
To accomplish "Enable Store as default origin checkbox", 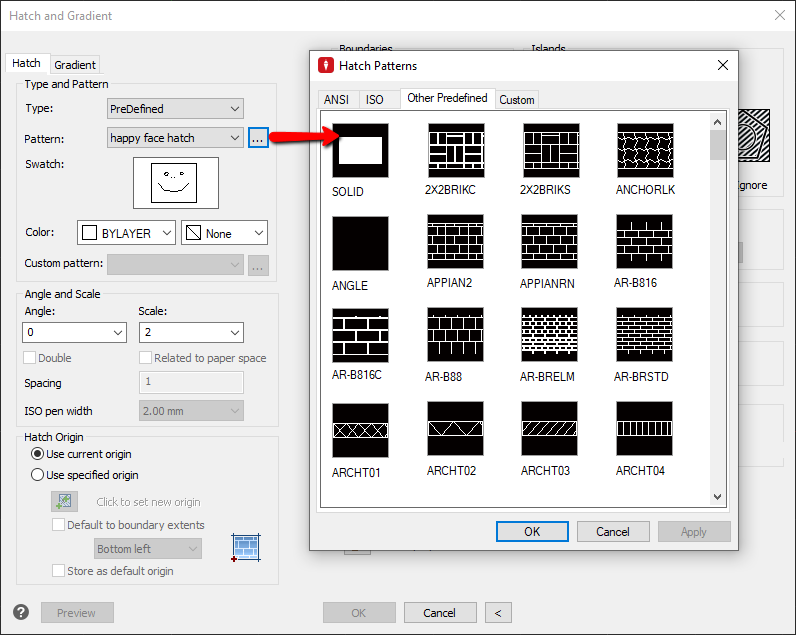I will 59,570.
